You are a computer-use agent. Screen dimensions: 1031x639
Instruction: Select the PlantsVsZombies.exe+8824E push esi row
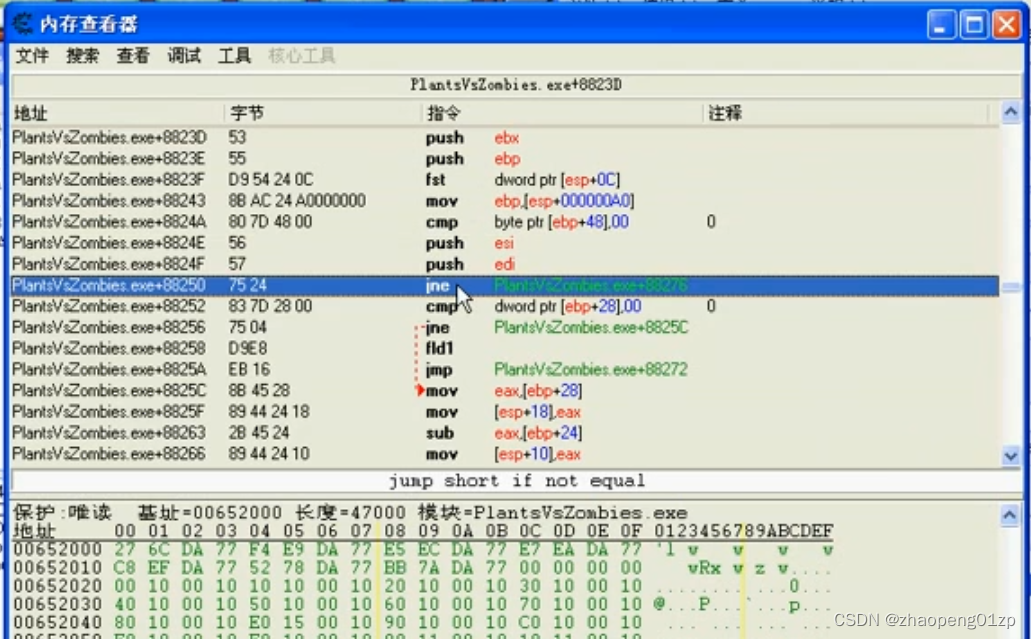[505, 243]
